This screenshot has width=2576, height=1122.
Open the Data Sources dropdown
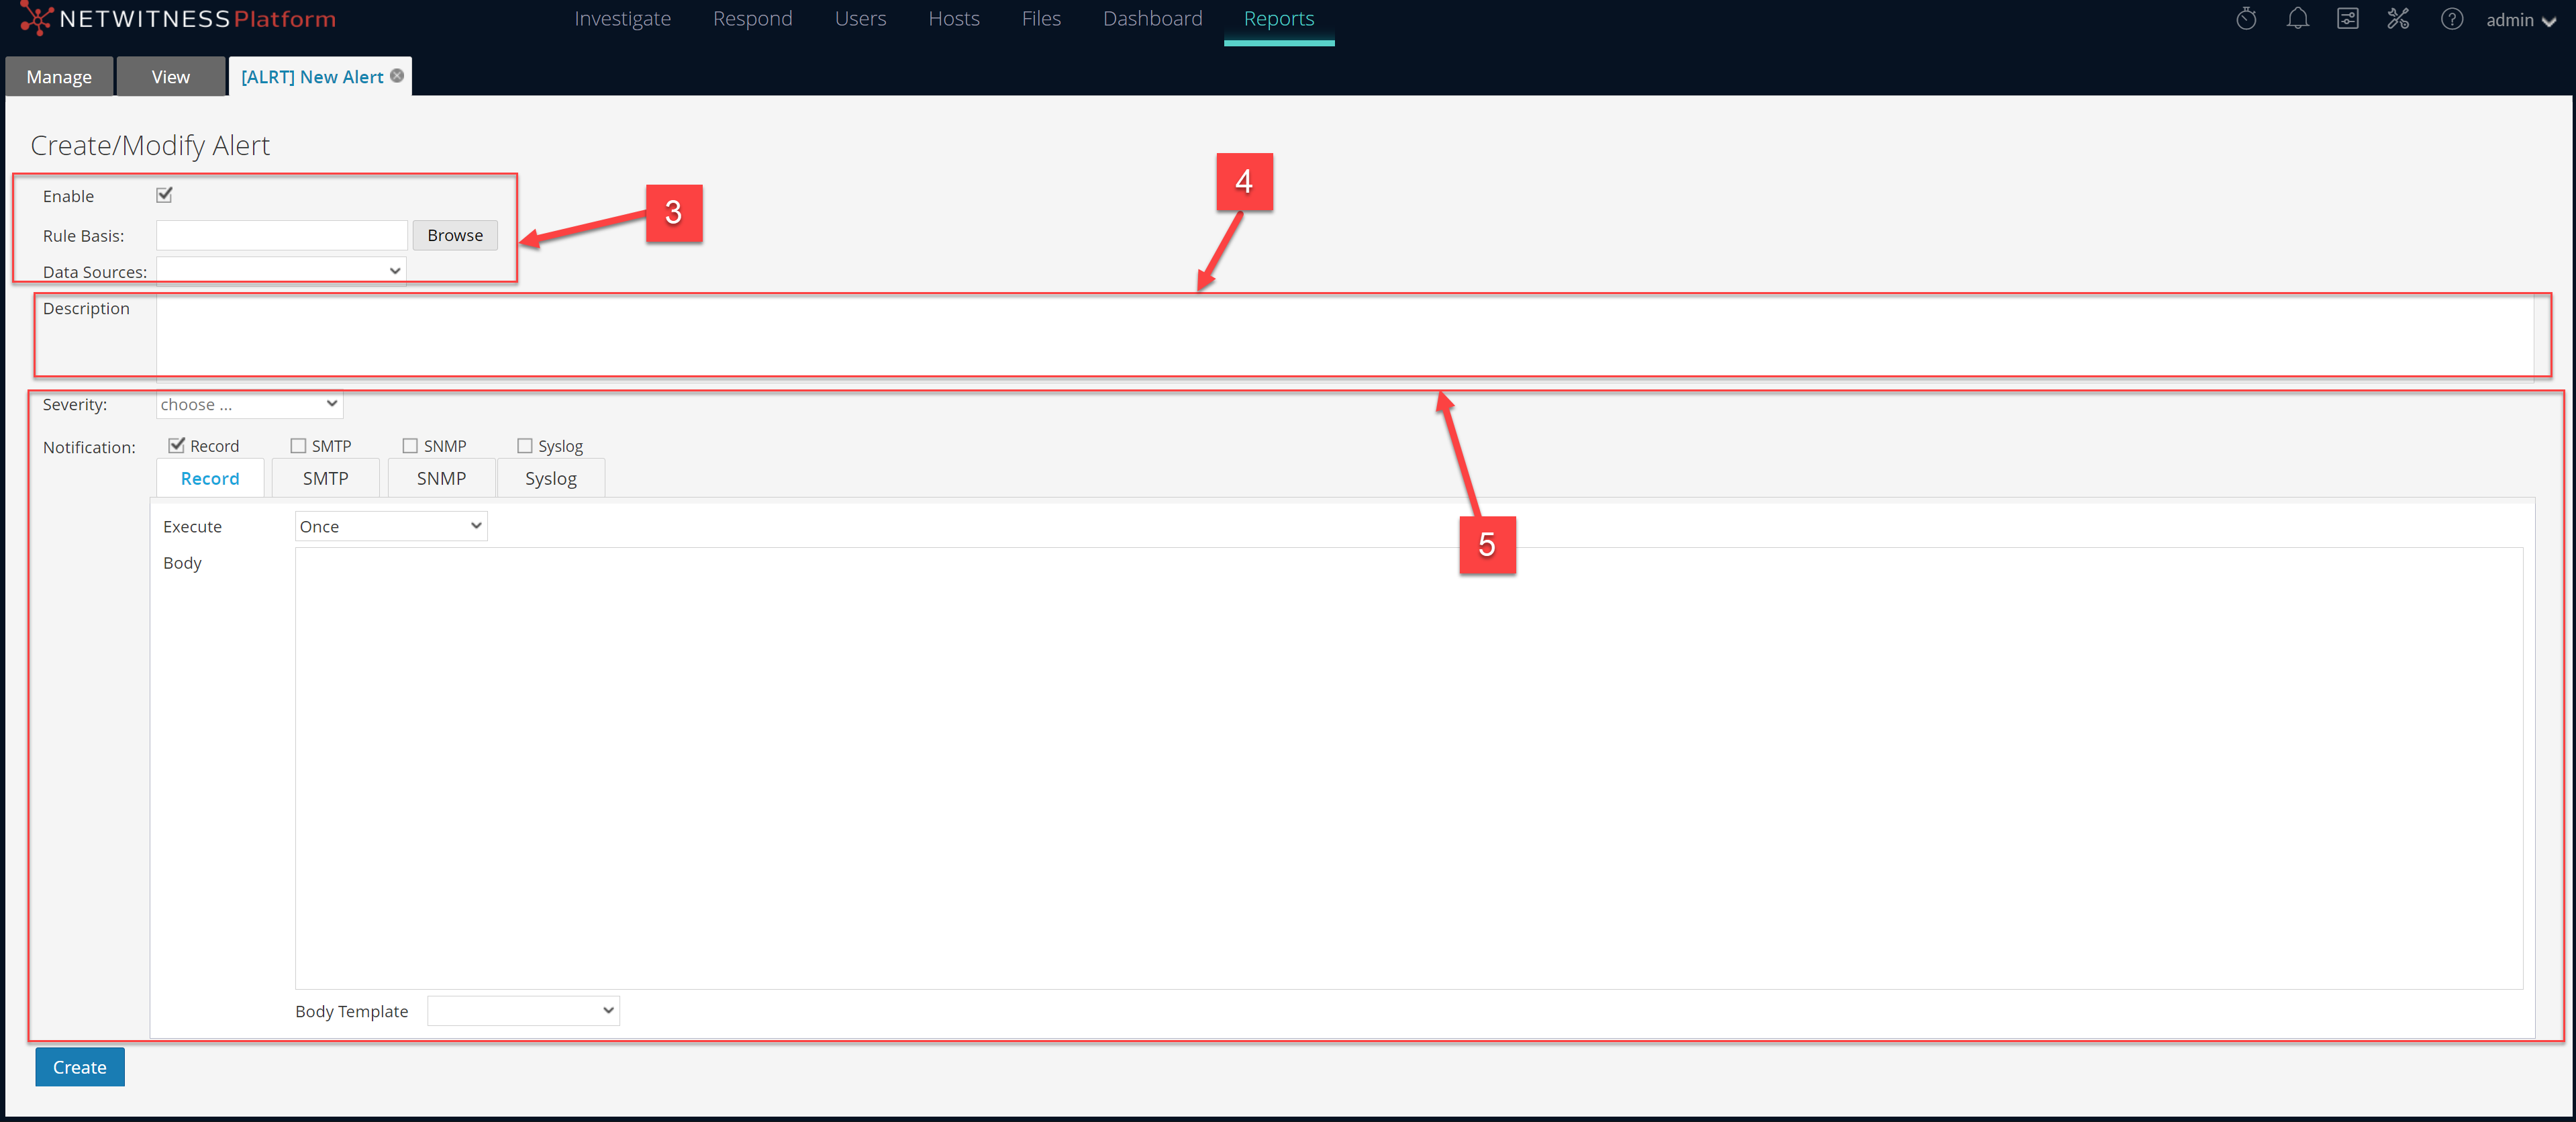tap(280, 270)
